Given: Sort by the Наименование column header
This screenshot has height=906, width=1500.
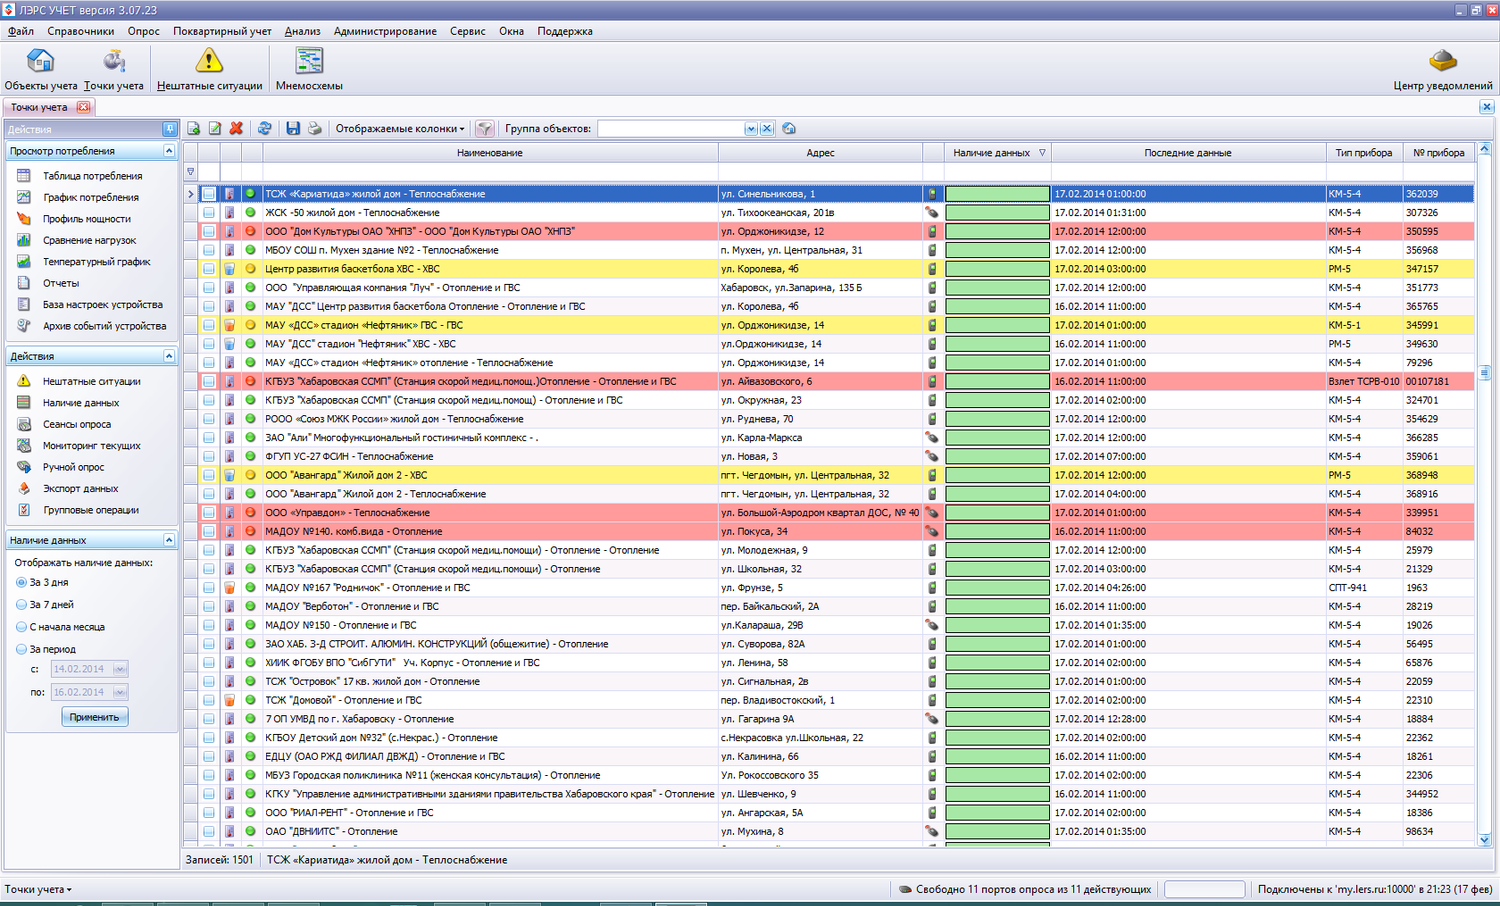Looking at the screenshot, I should pos(490,153).
